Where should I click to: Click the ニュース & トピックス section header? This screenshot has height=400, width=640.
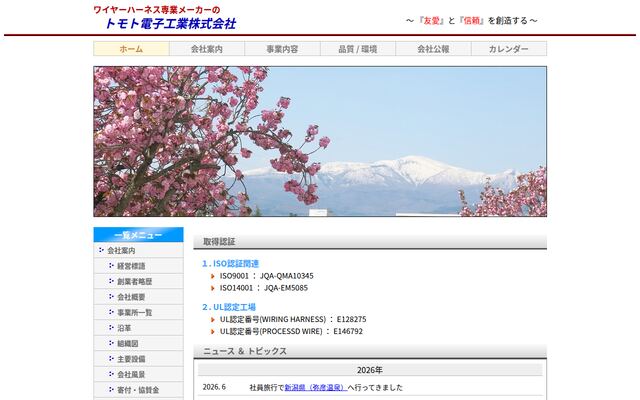point(370,351)
